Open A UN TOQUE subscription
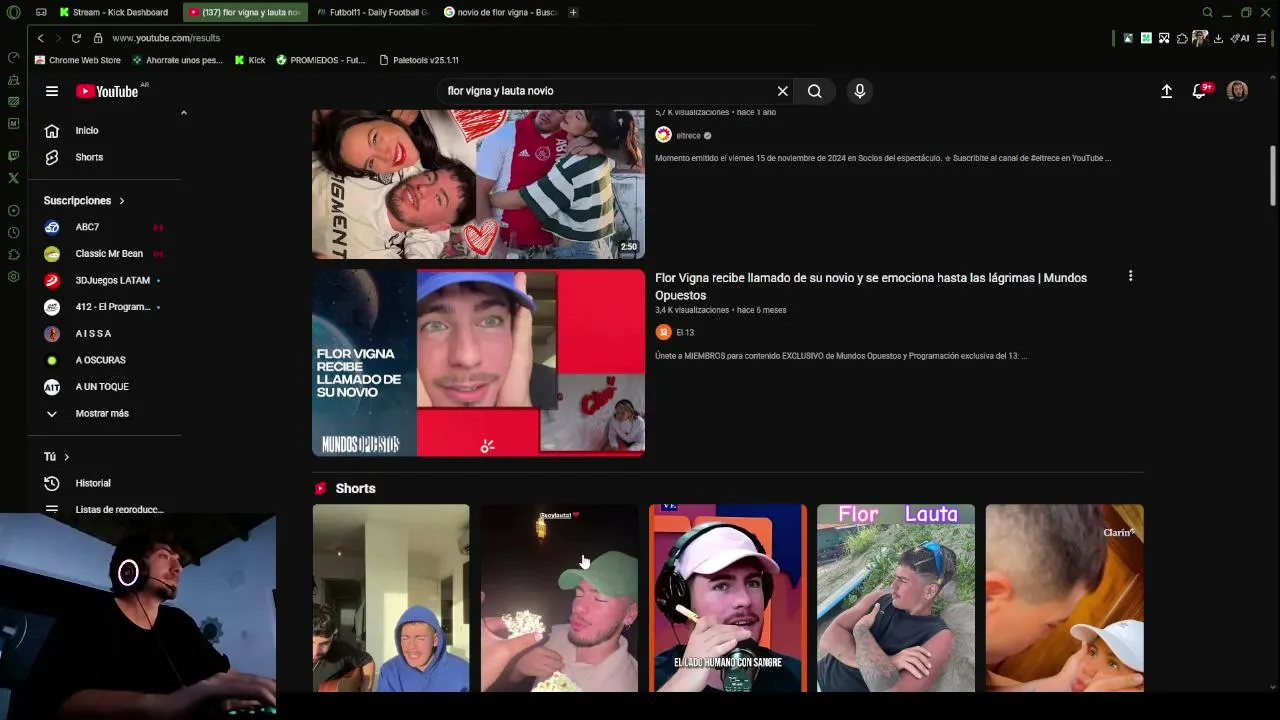The height and width of the screenshot is (720, 1280). (x=105, y=386)
